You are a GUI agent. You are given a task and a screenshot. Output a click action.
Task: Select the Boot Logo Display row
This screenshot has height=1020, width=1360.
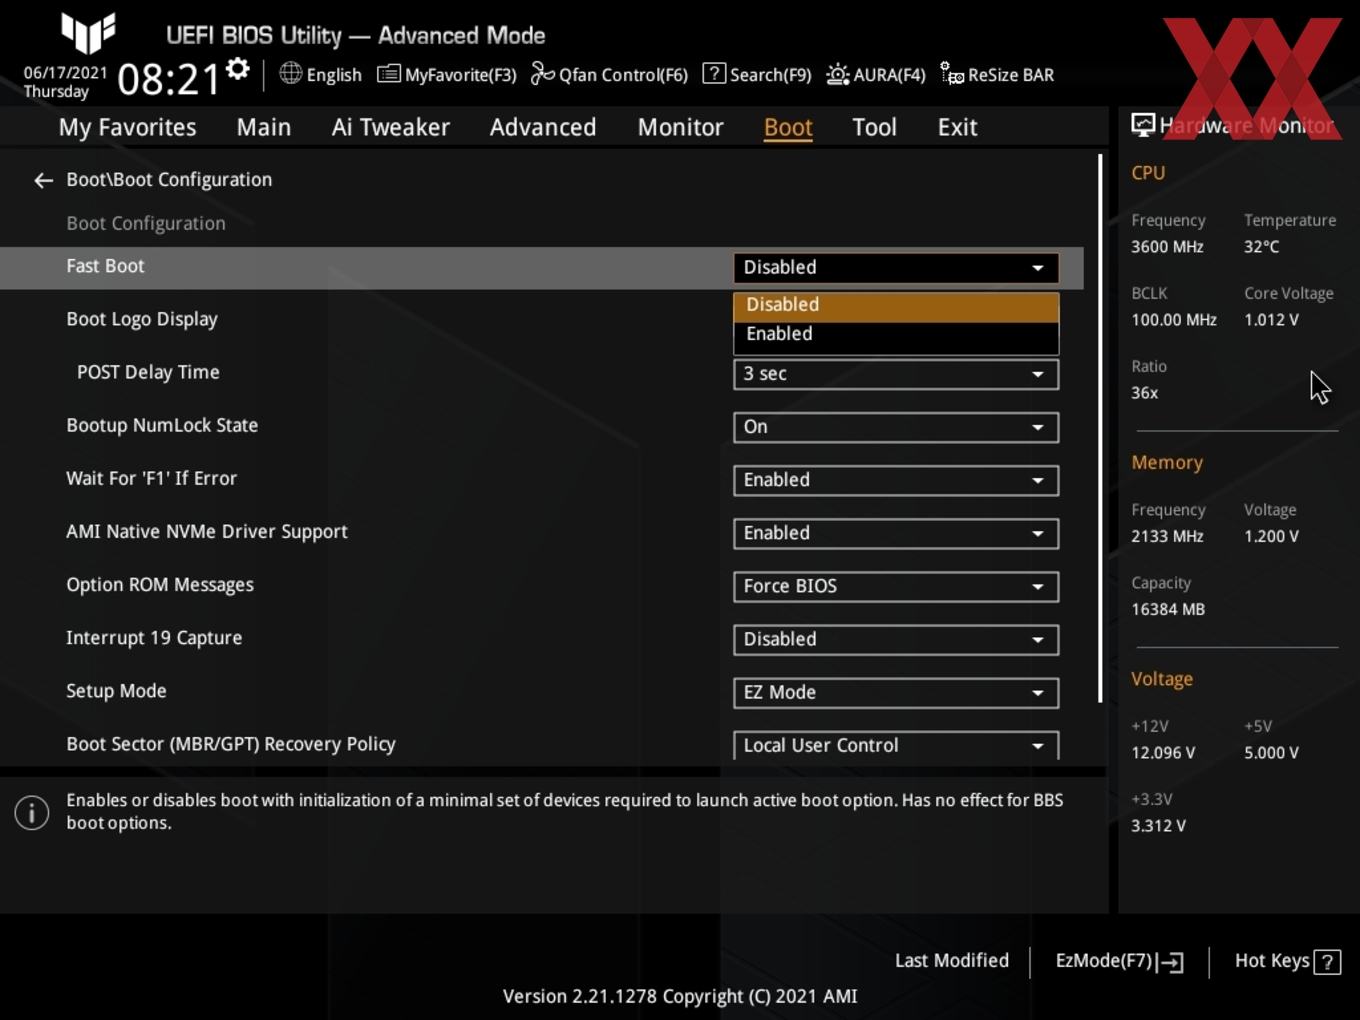142,319
